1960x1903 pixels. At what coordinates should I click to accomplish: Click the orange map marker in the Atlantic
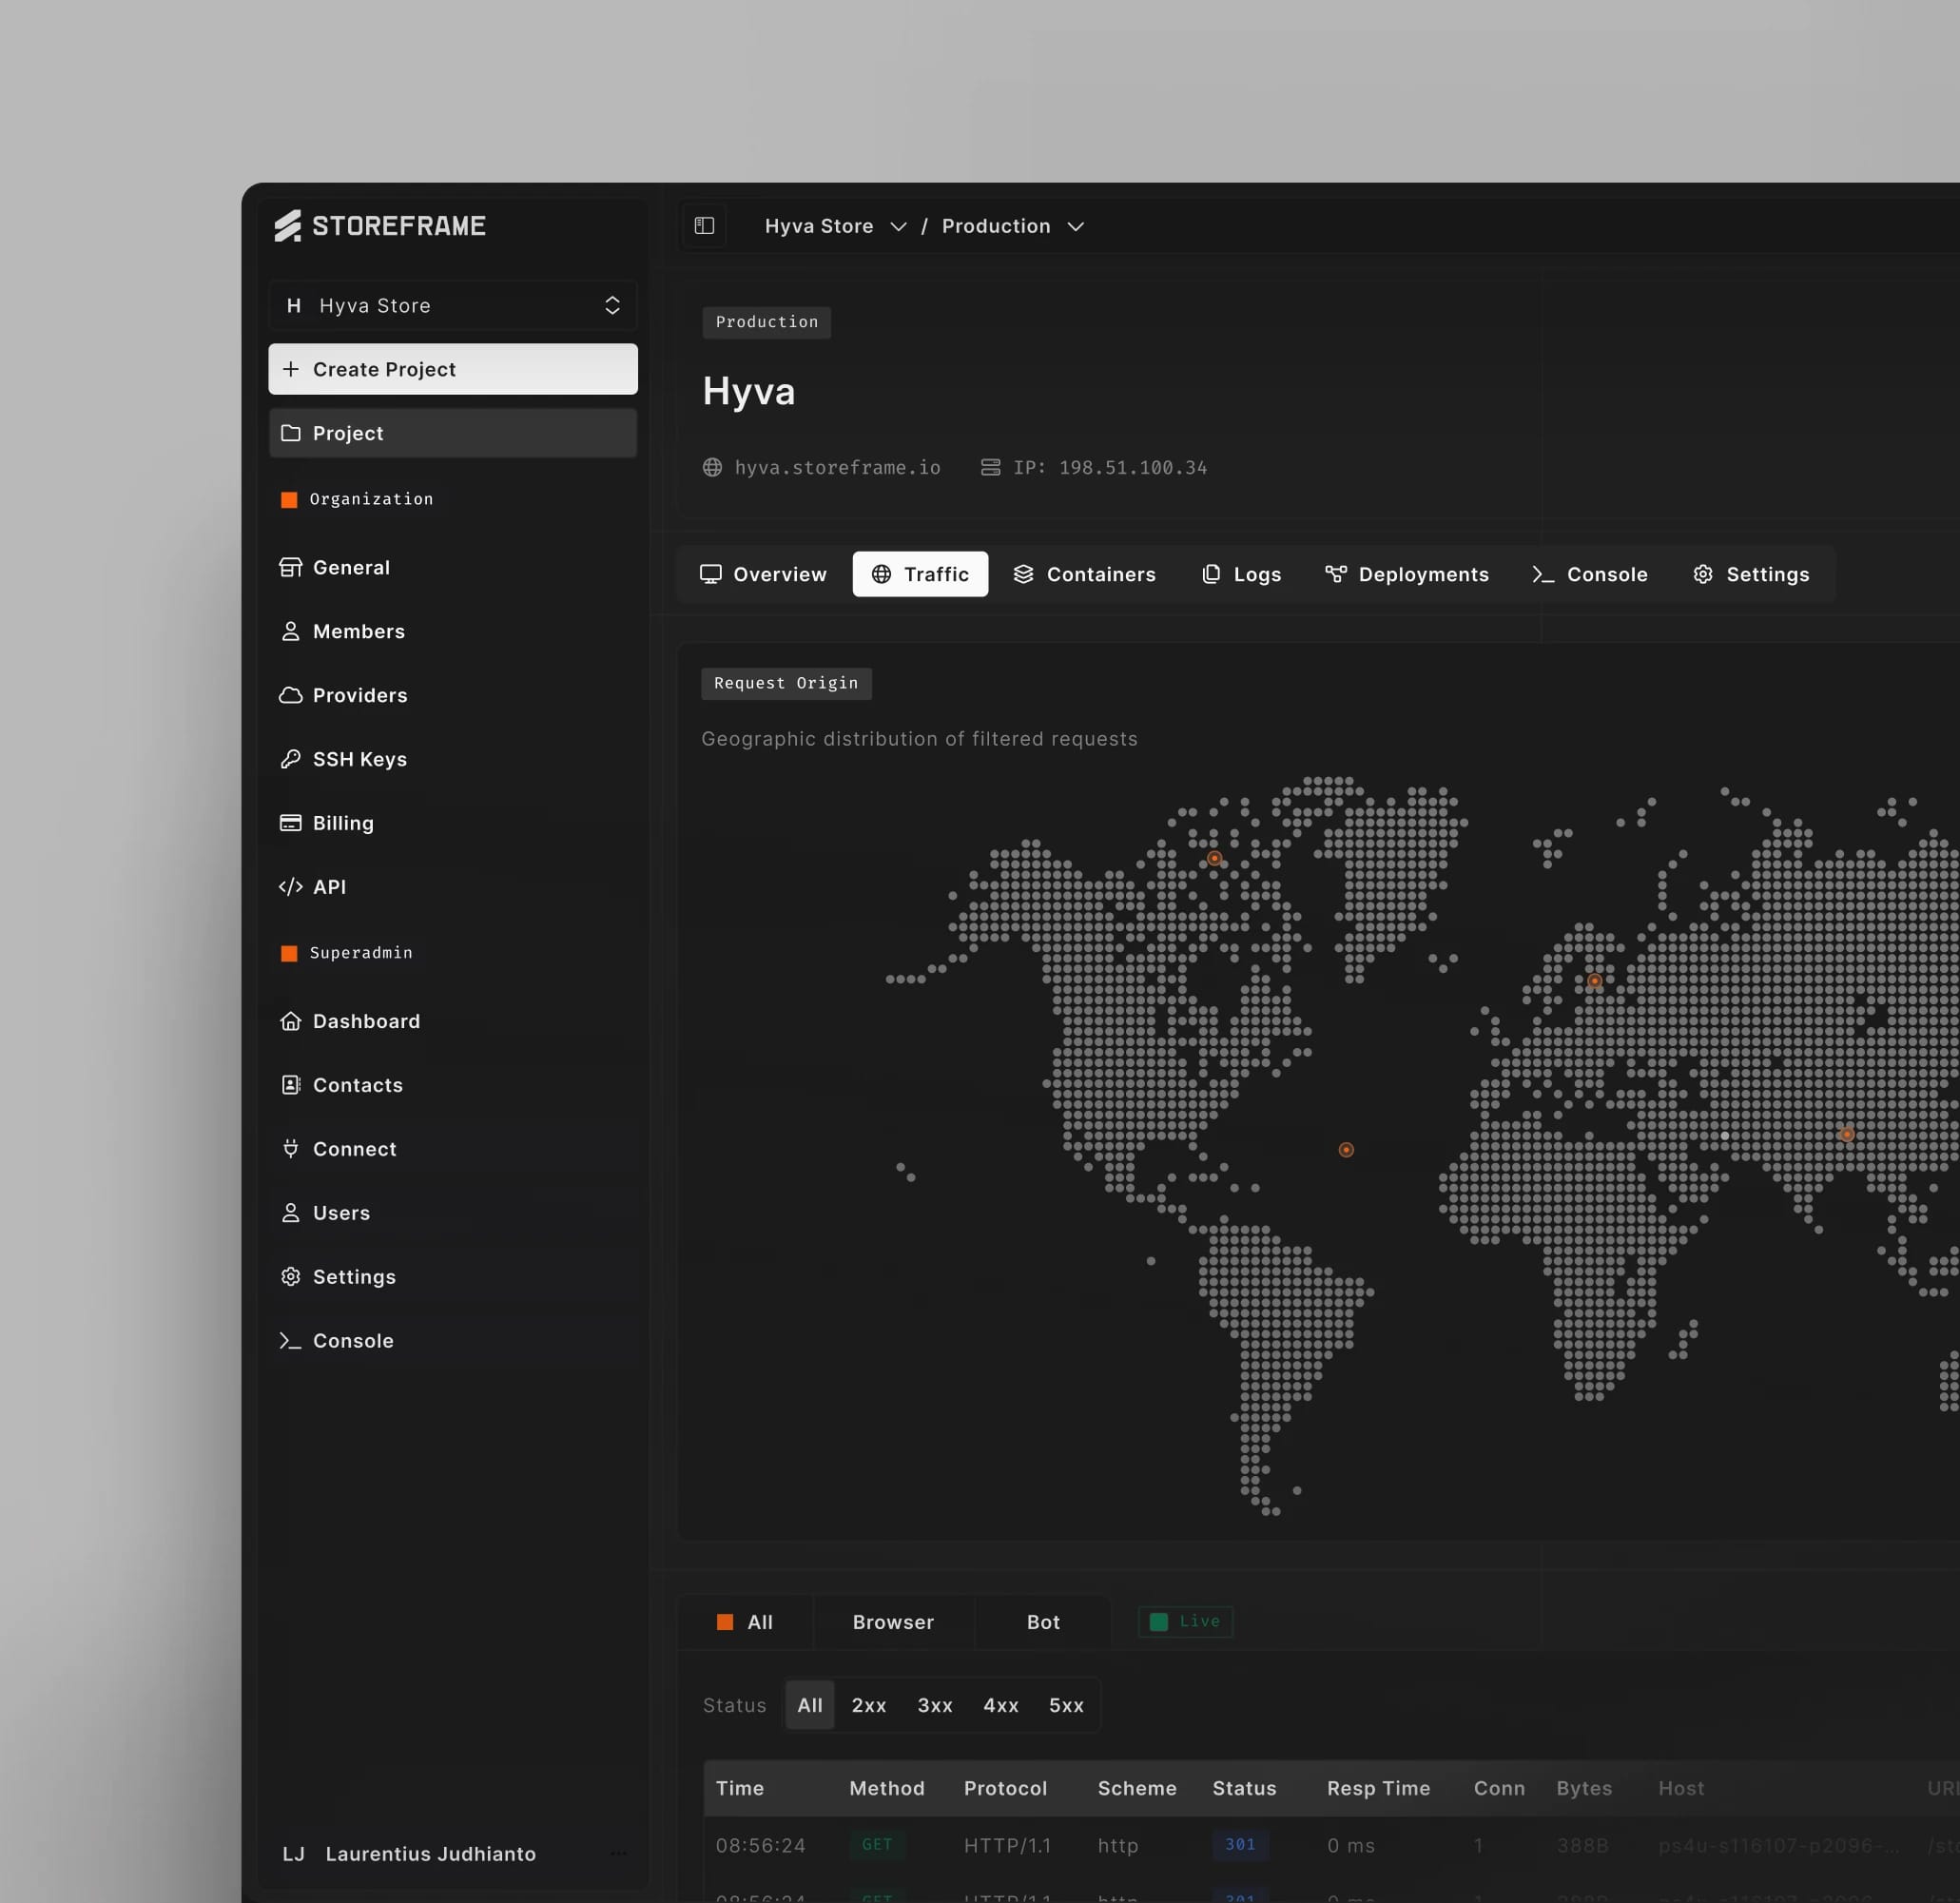(x=1346, y=1150)
